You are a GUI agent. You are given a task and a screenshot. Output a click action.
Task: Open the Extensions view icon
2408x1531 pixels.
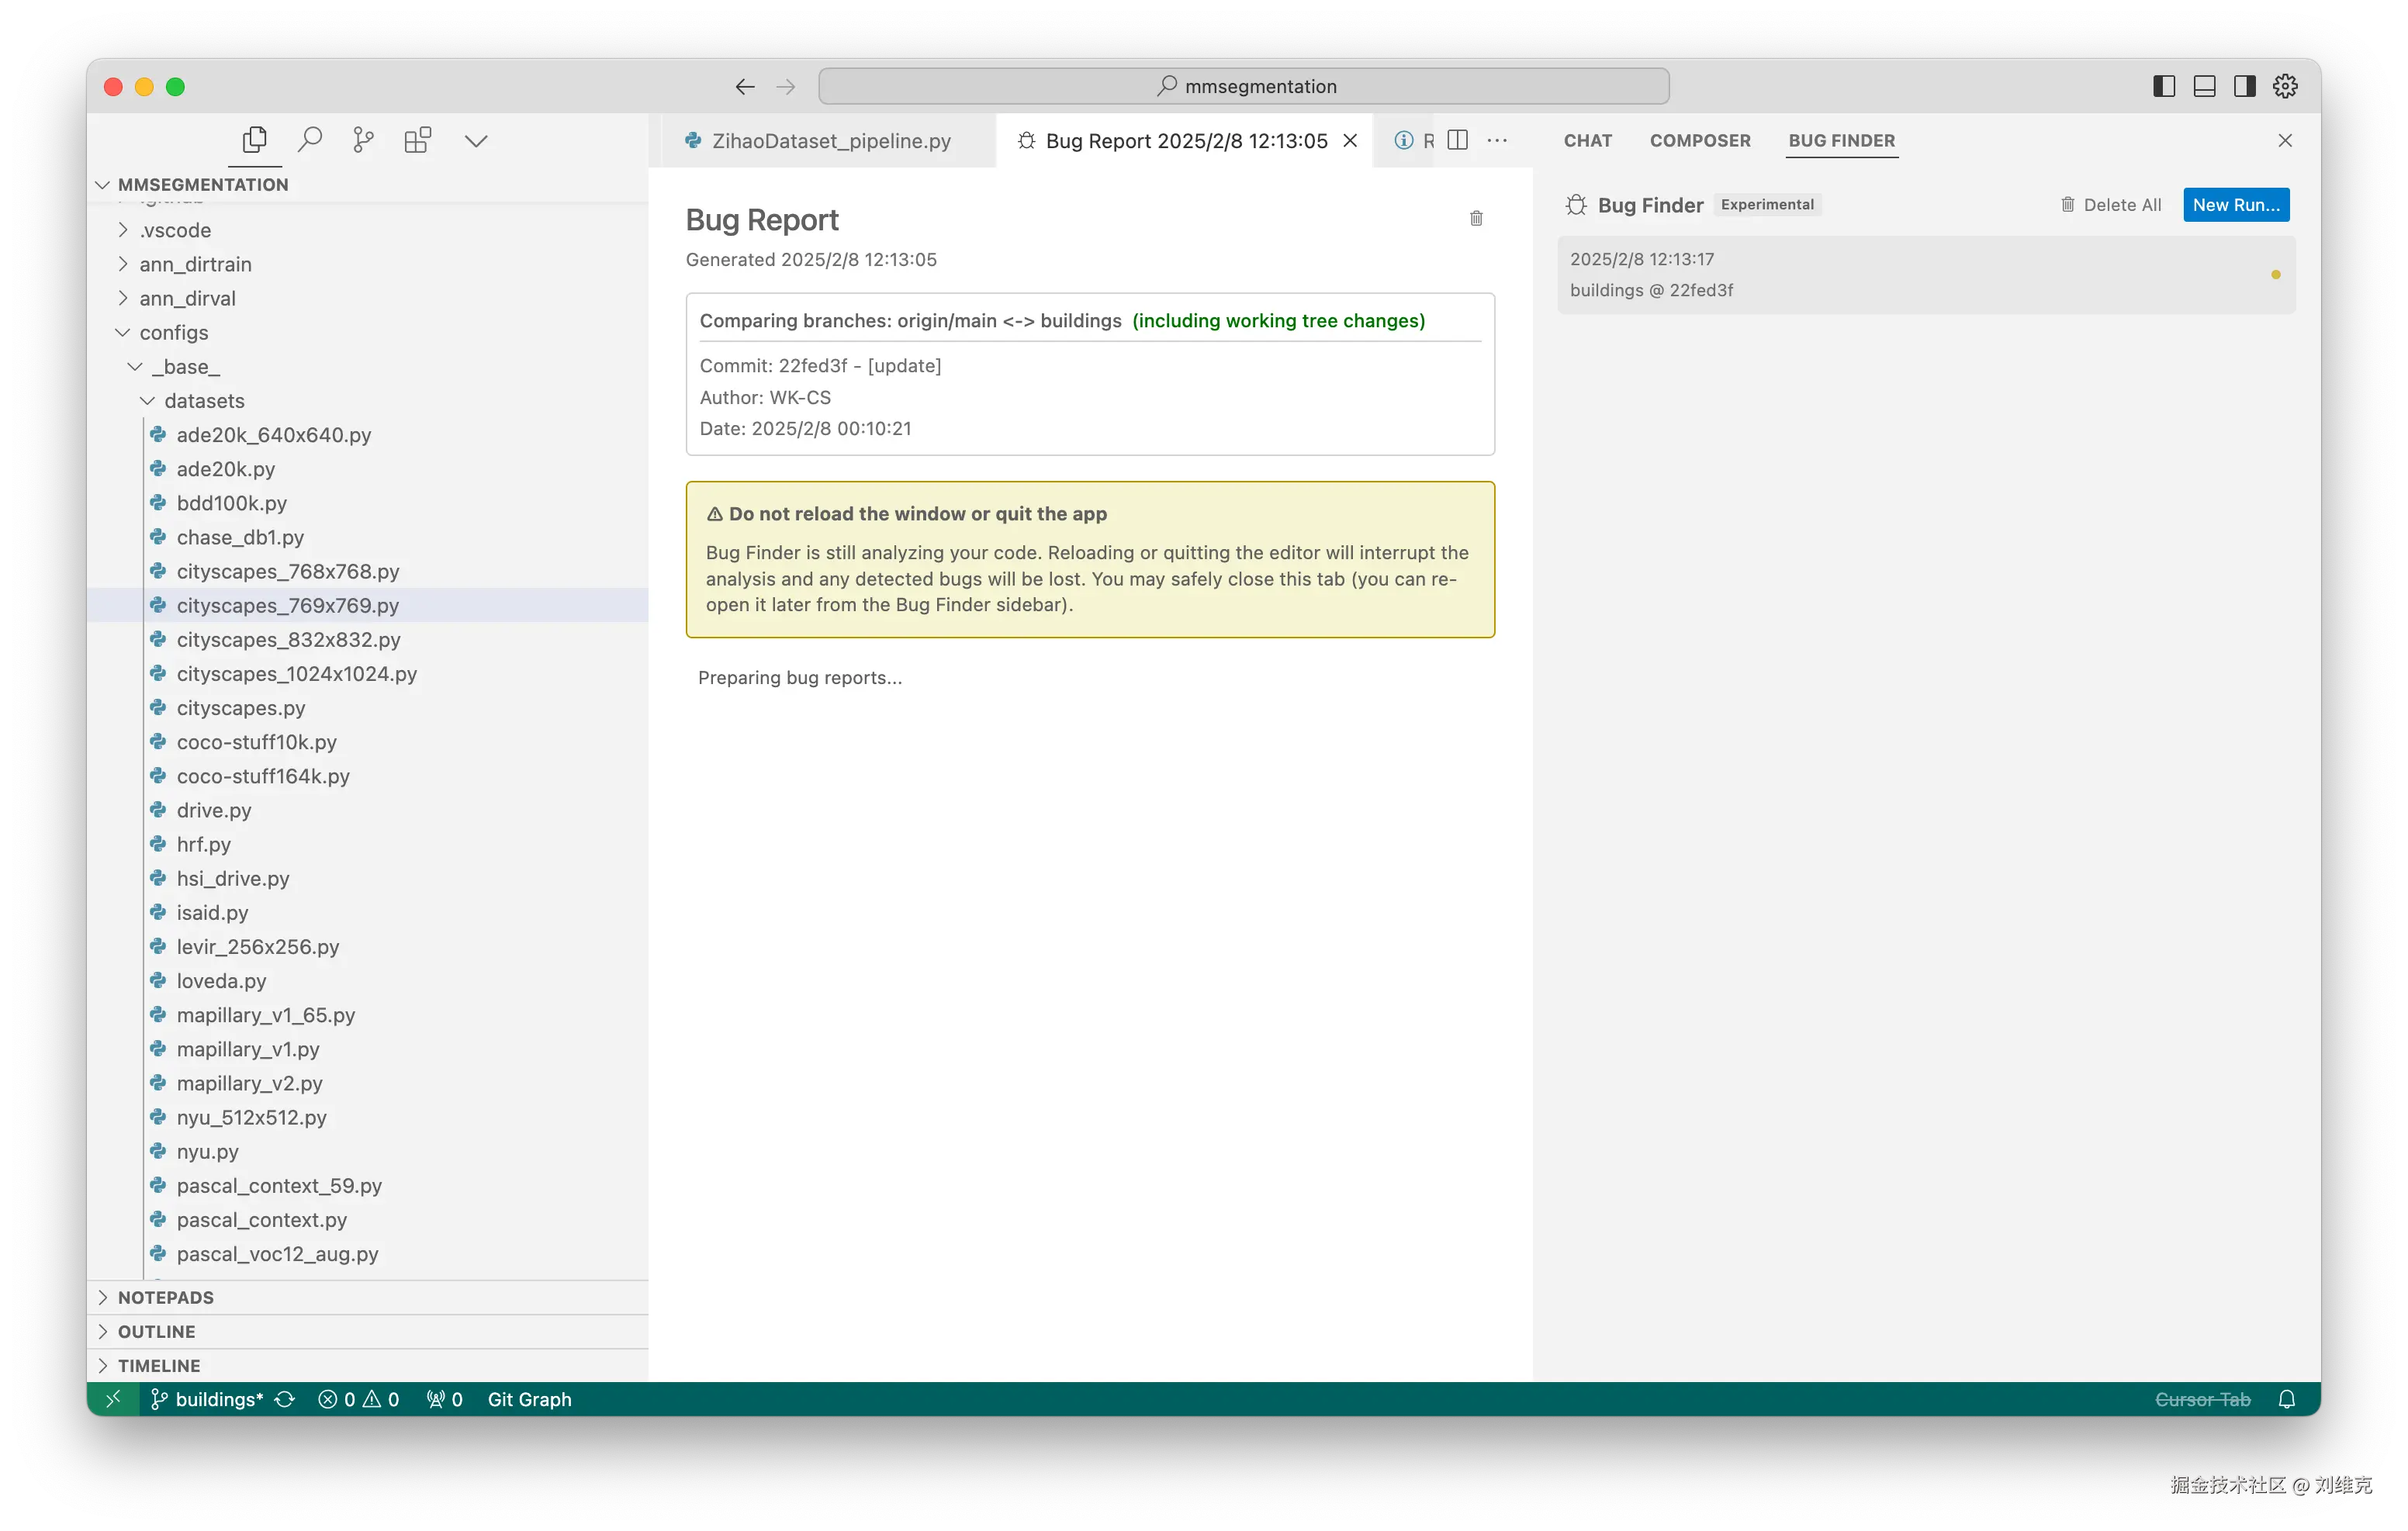pos(417,140)
